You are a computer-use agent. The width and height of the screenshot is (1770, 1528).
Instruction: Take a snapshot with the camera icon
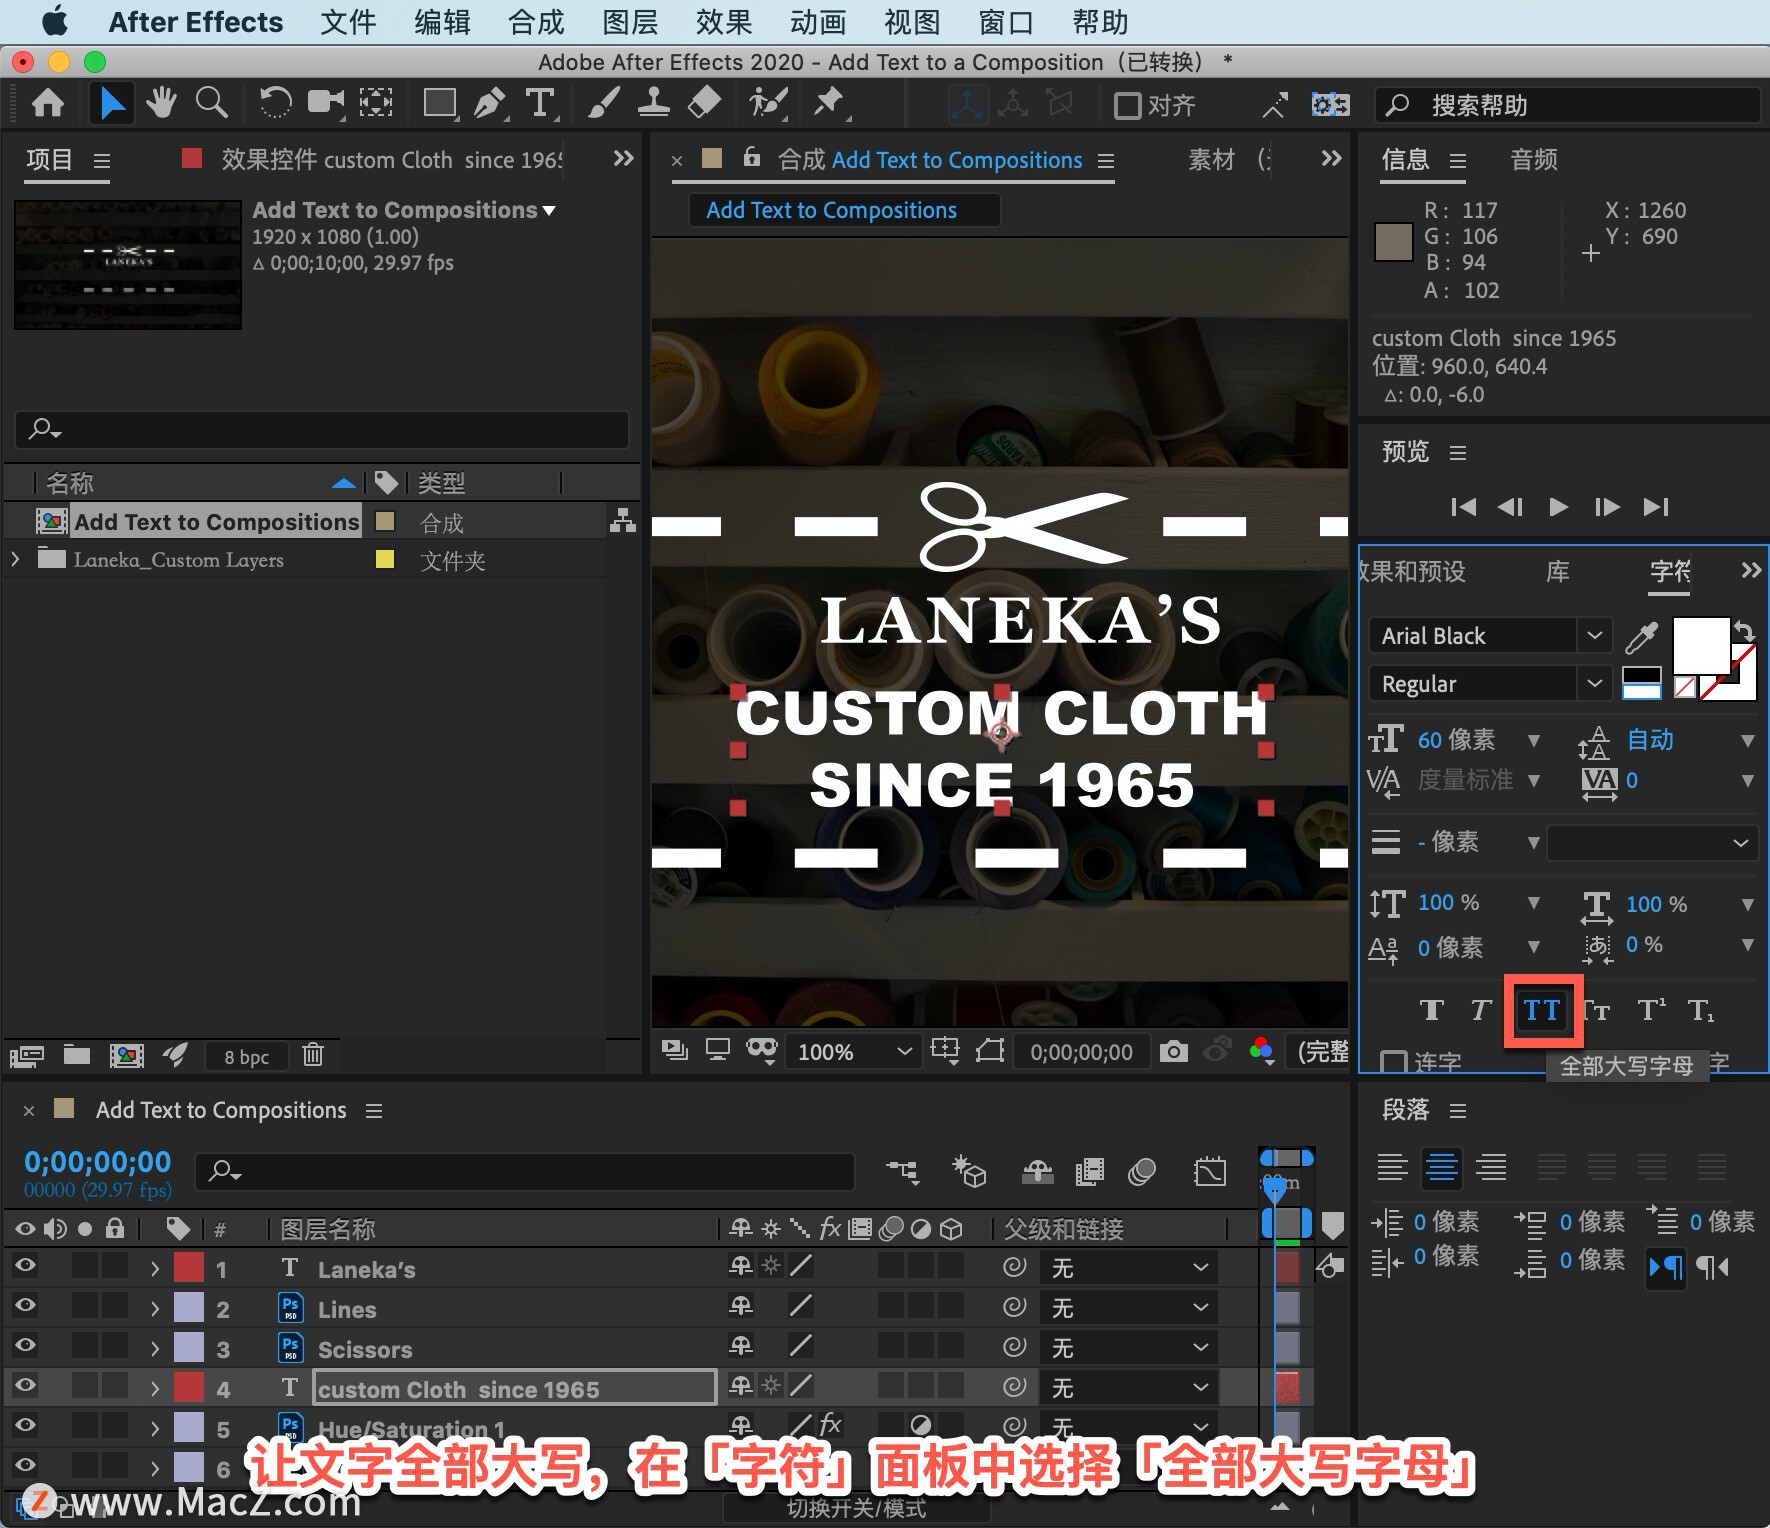pyautogui.click(x=1174, y=1051)
